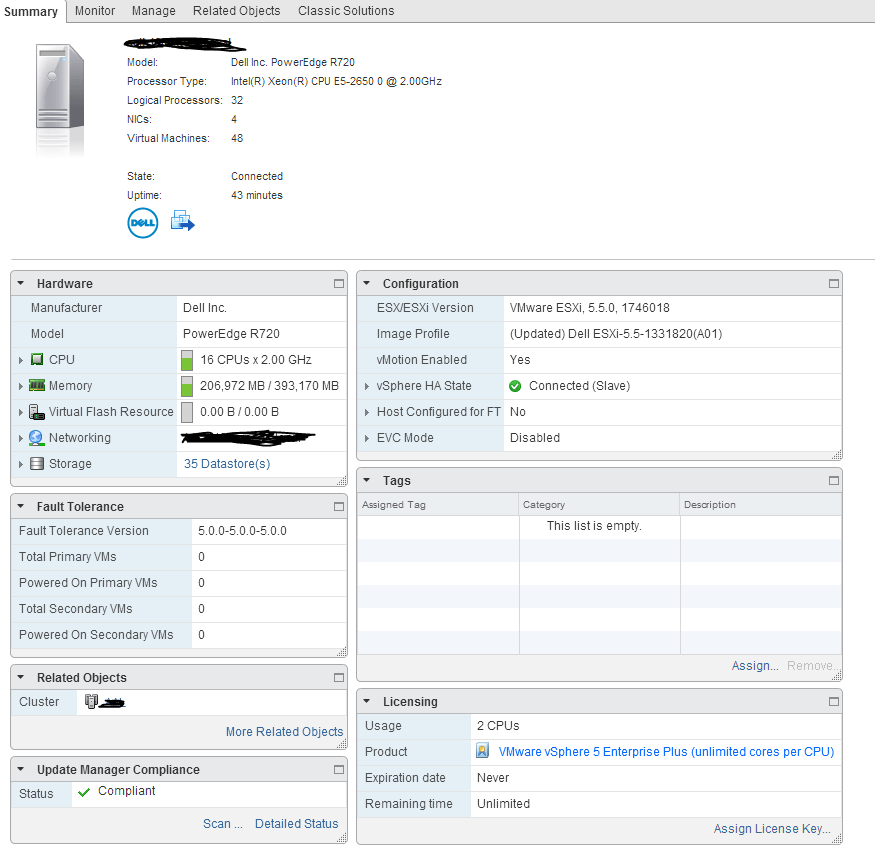Click the CPU chip icon in Hardware
This screenshot has width=875, height=848.
(x=37, y=359)
